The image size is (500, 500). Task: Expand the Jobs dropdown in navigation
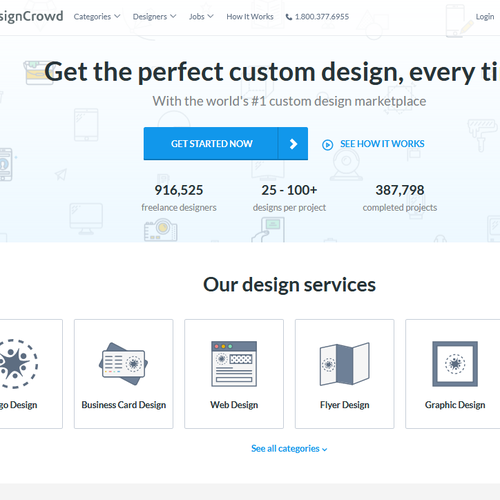201,16
